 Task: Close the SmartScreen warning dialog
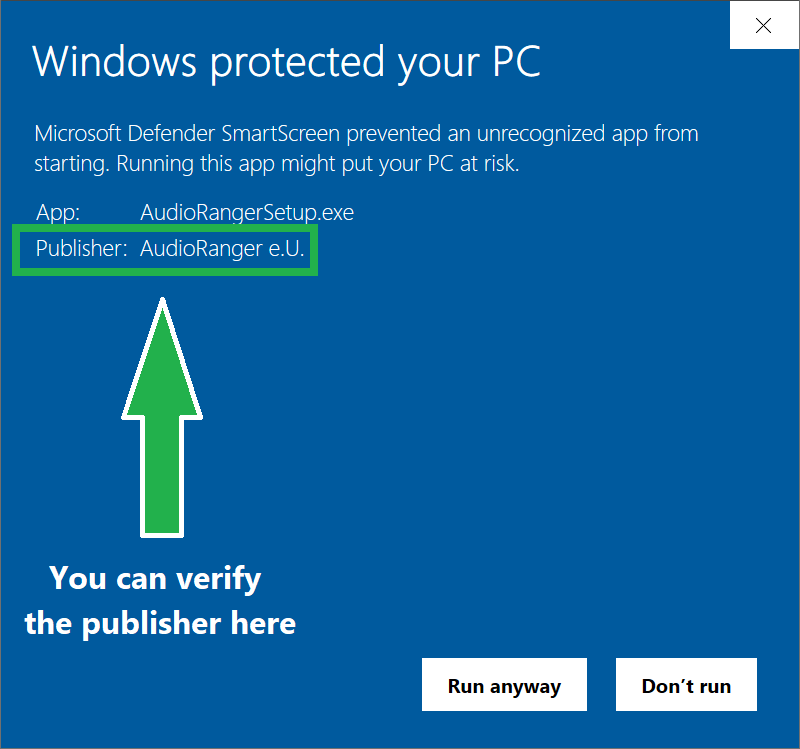tap(763, 25)
